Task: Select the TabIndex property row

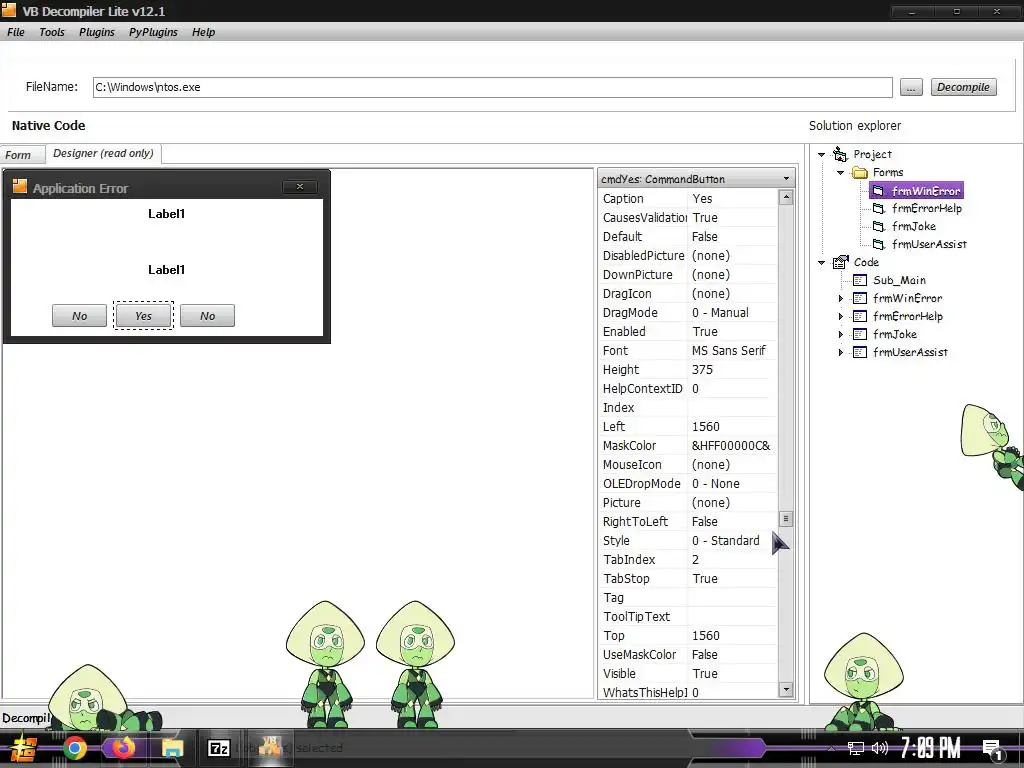Action: click(688, 560)
